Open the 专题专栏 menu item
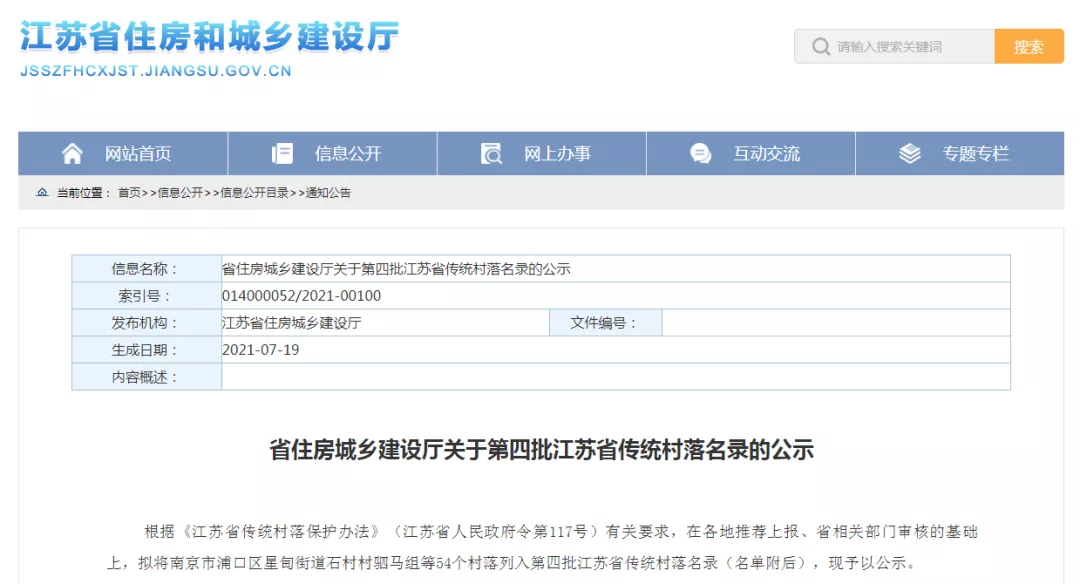Viewport: 1080px width, 584px height. tap(960, 154)
